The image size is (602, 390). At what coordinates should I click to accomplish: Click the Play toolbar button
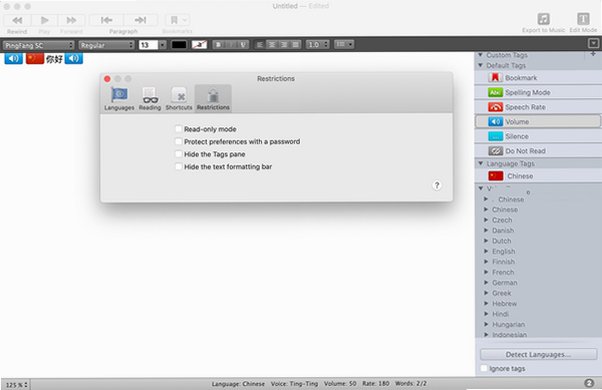click(45, 20)
